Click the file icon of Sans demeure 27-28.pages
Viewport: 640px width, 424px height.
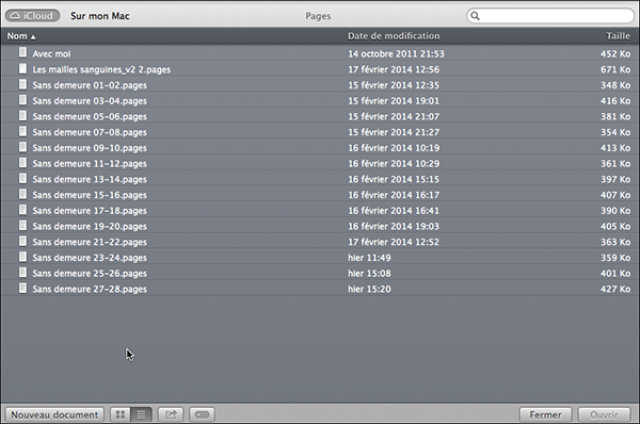[23, 289]
